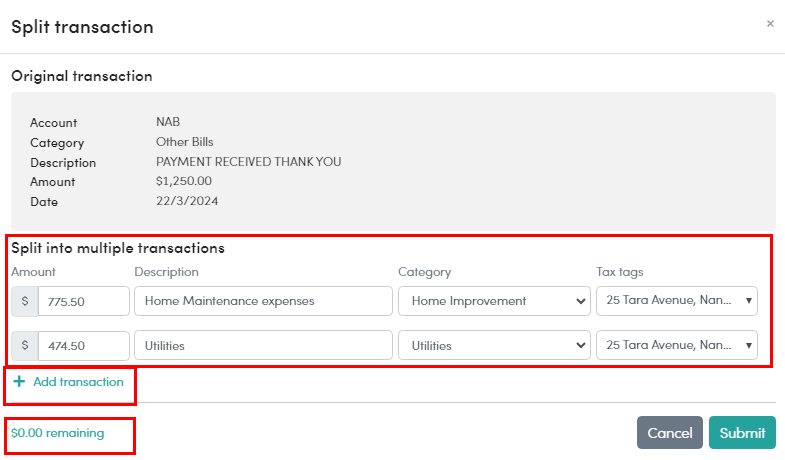Click the $0.00 remaining indicator
This screenshot has width=785, height=460.
(58, 433)
